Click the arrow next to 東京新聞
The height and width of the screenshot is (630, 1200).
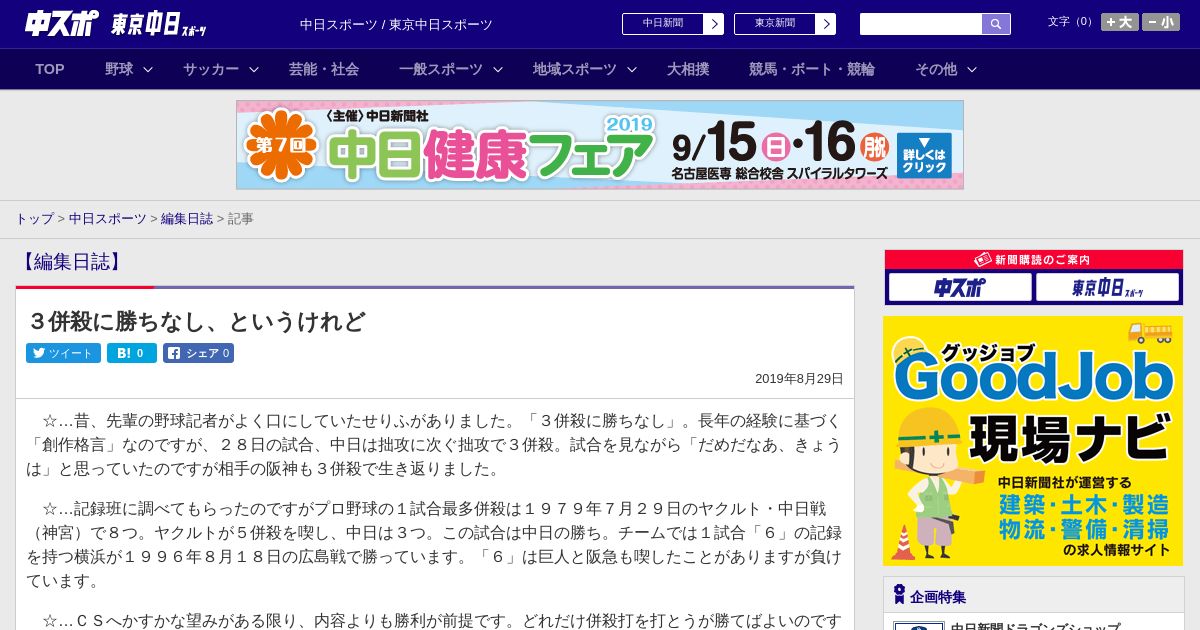click(826, 24)
